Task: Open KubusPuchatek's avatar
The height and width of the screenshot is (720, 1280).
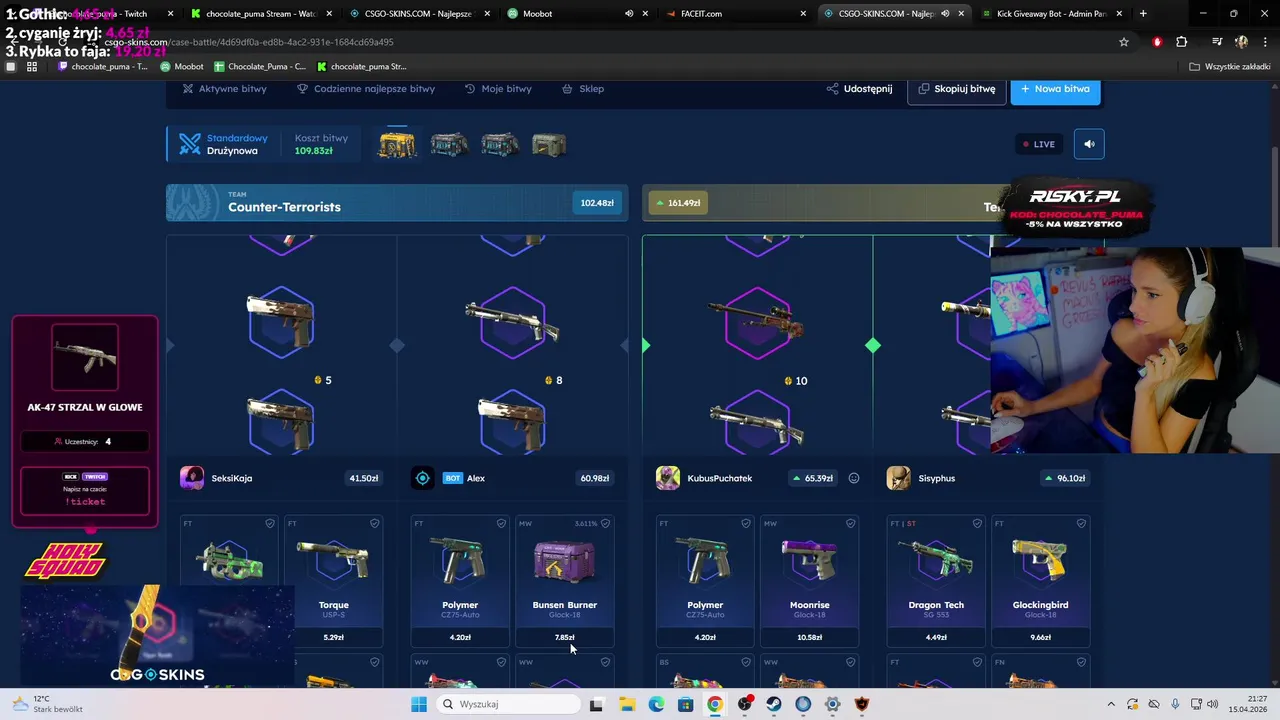Action: tap(668, 478)
